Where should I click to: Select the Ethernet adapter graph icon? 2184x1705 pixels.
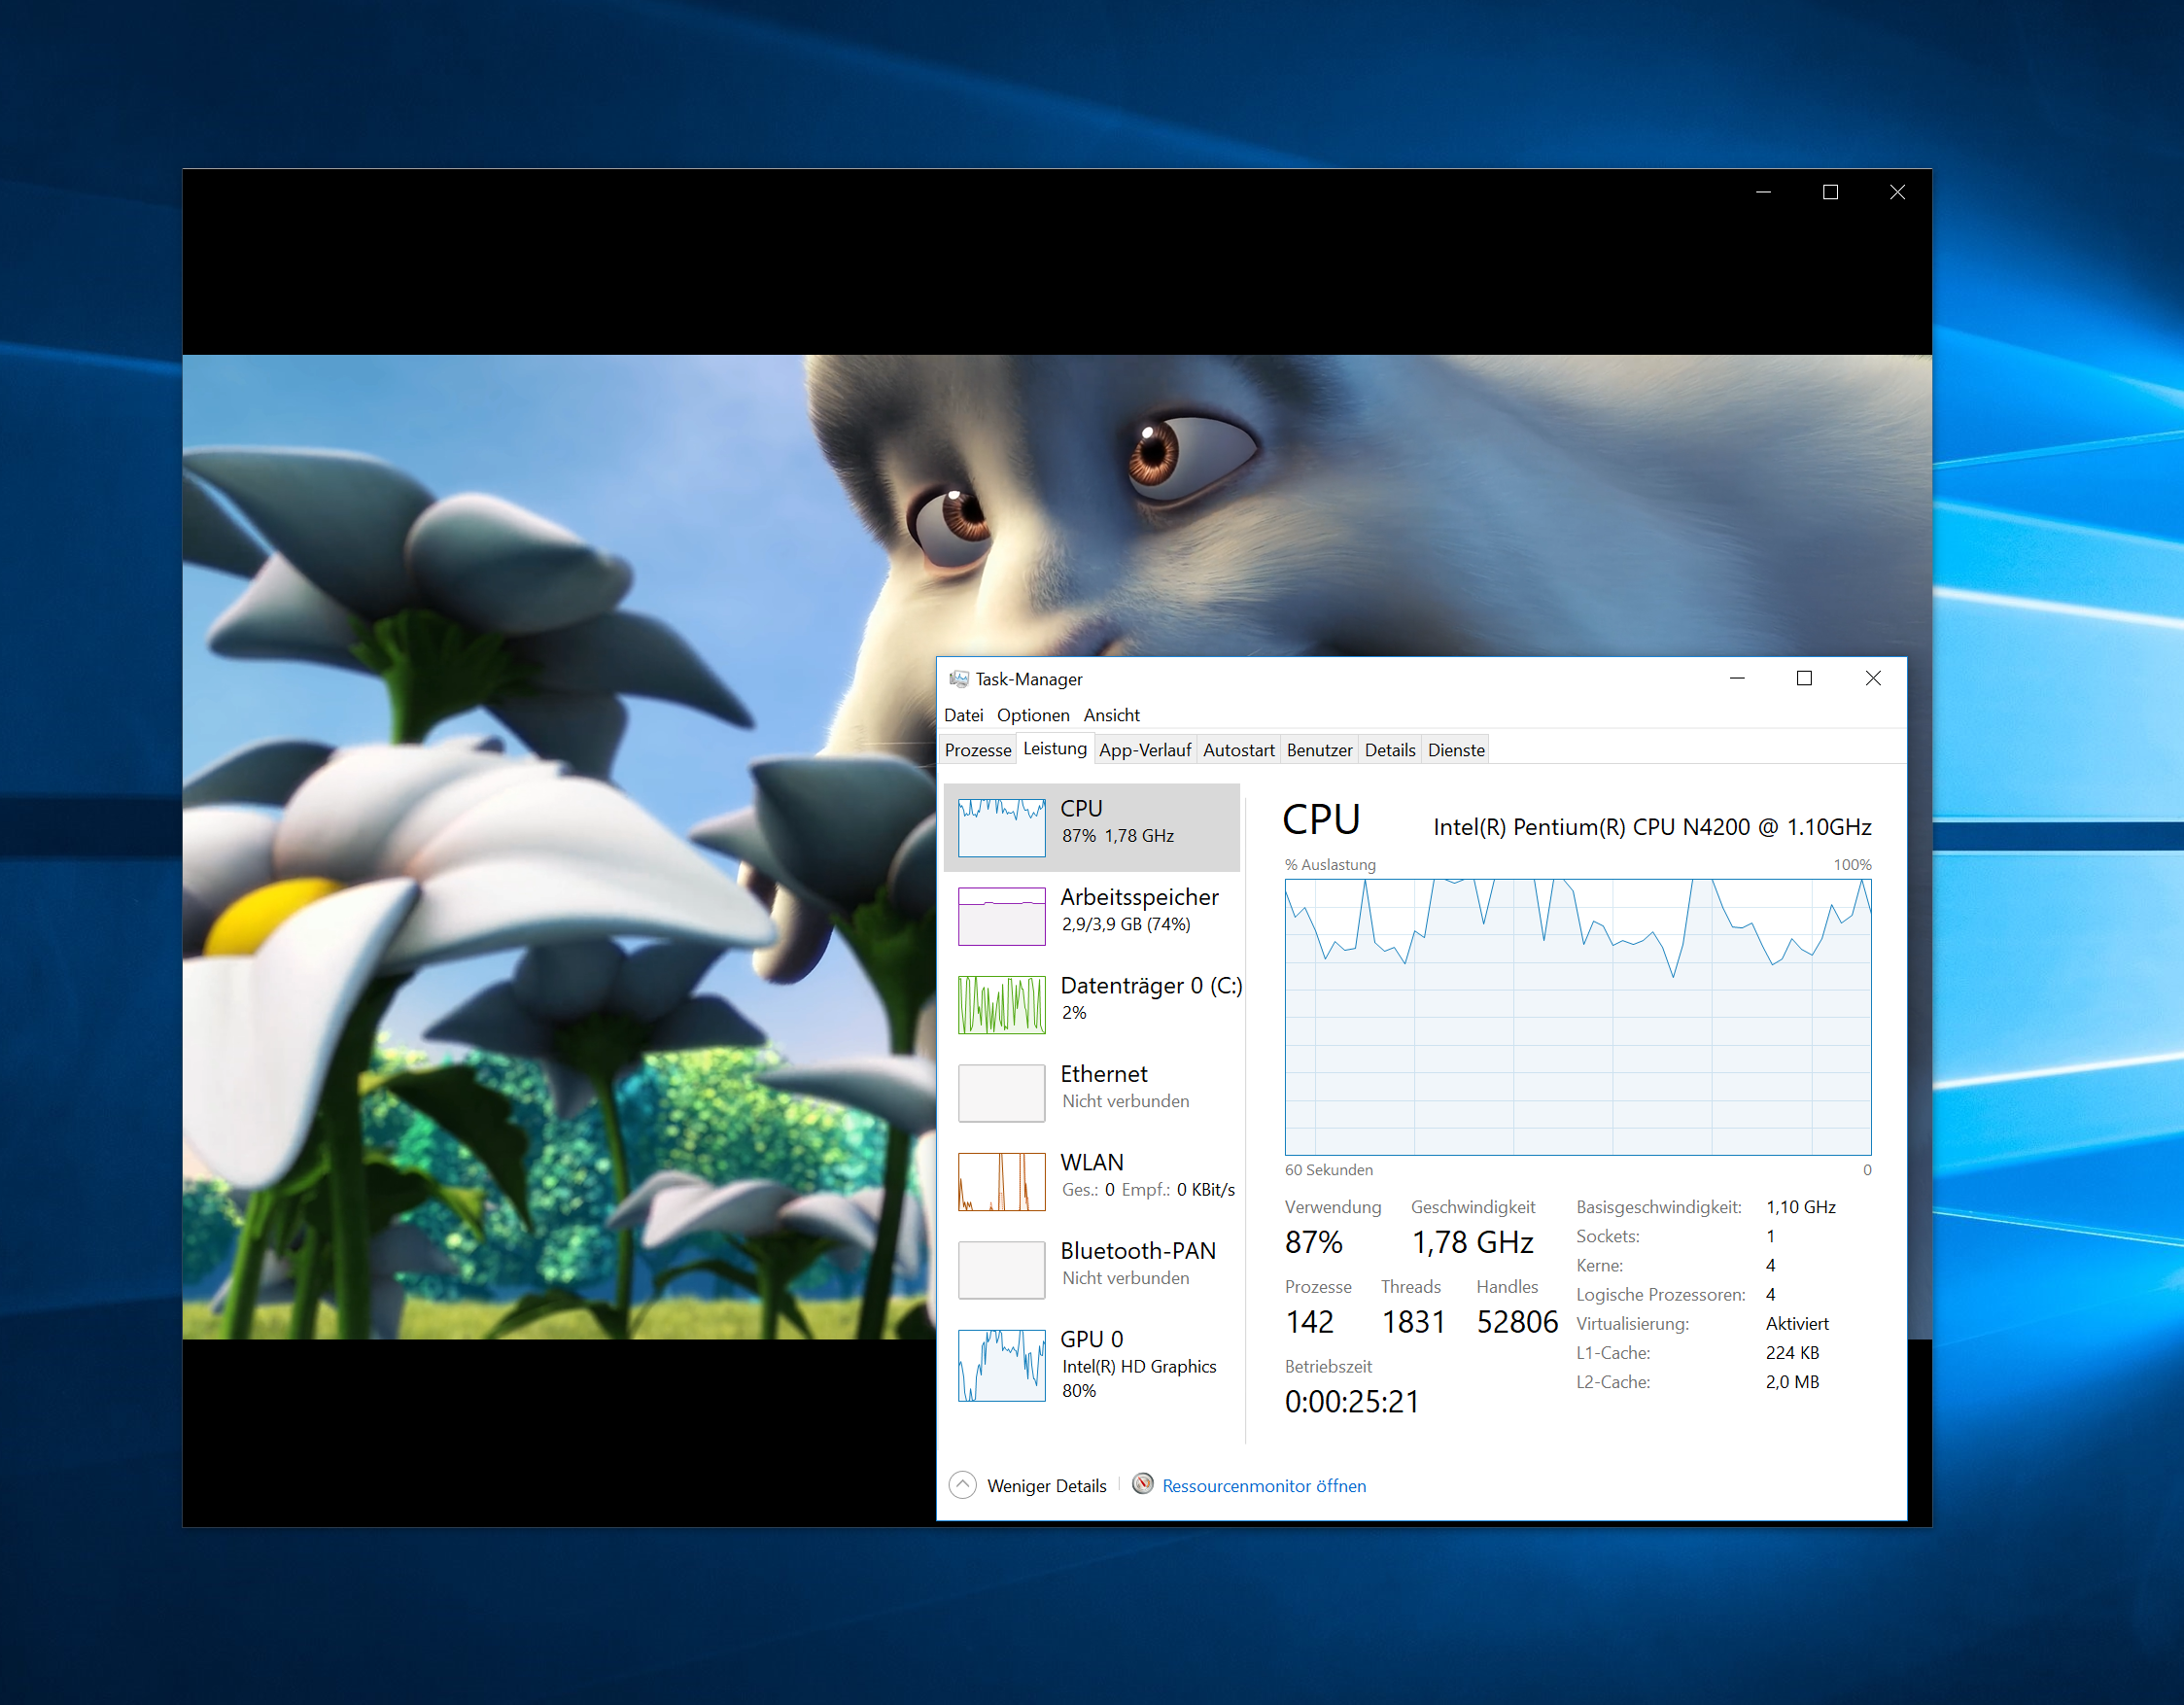pyautogui.click(x=1001, y=1092)
